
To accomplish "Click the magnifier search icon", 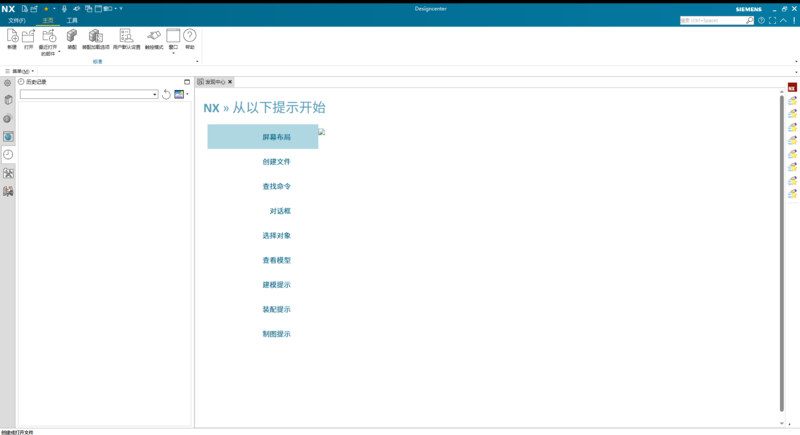I will (749, 20).
